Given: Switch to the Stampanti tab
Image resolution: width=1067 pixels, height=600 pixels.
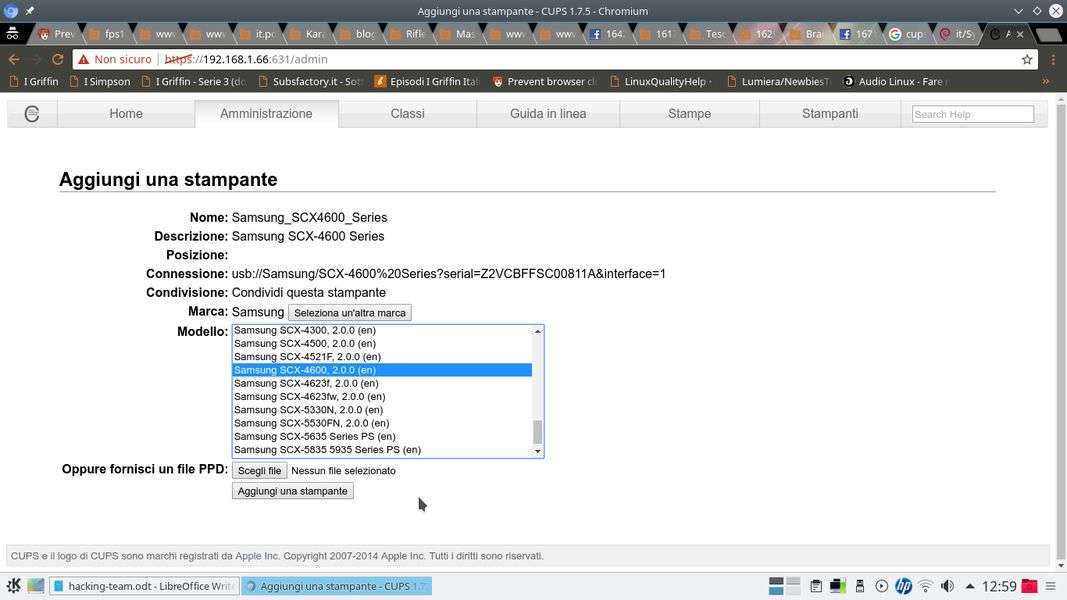Looking at the screenshot, I should 830,114.
